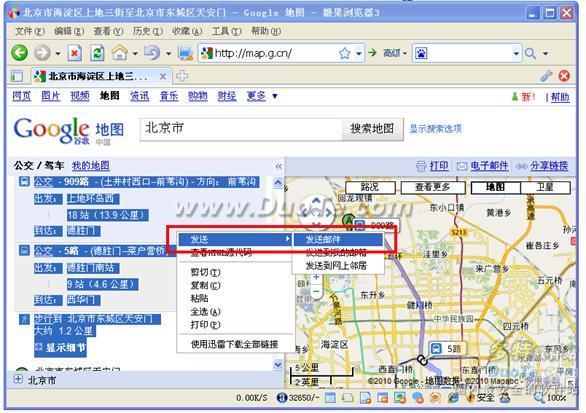Open the 文件(F) menu
Screen dimensions: 586x413
pyautogui.click(x=30, y=31)
